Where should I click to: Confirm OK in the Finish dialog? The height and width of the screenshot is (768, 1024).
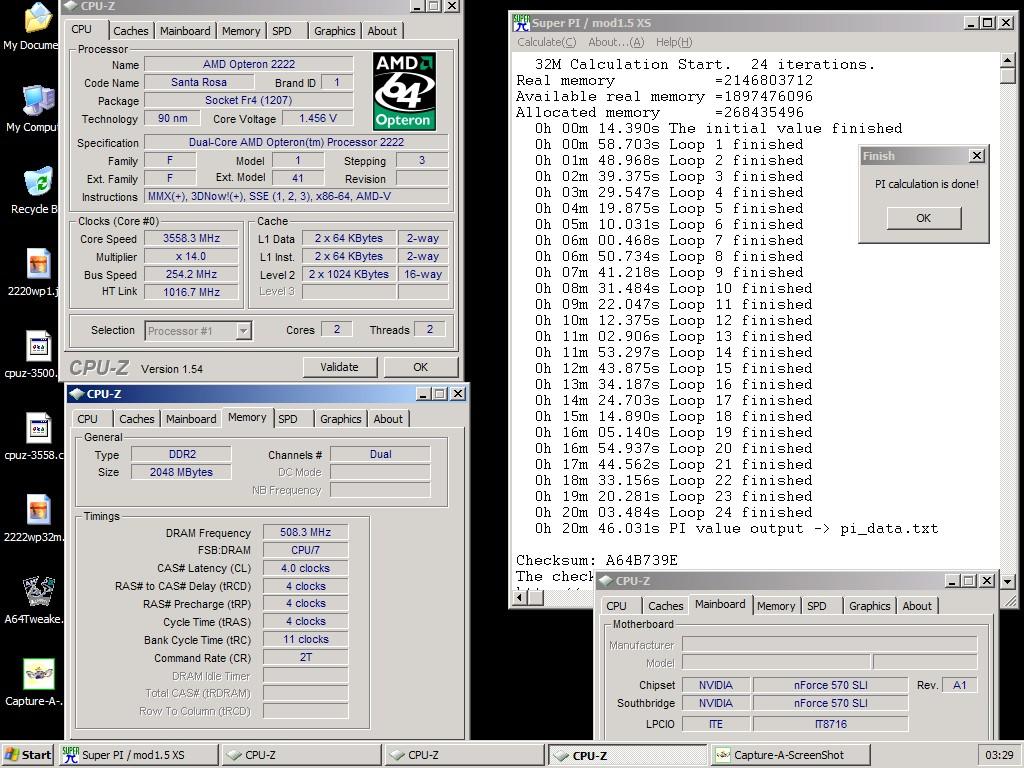click(x=923, y=218)
